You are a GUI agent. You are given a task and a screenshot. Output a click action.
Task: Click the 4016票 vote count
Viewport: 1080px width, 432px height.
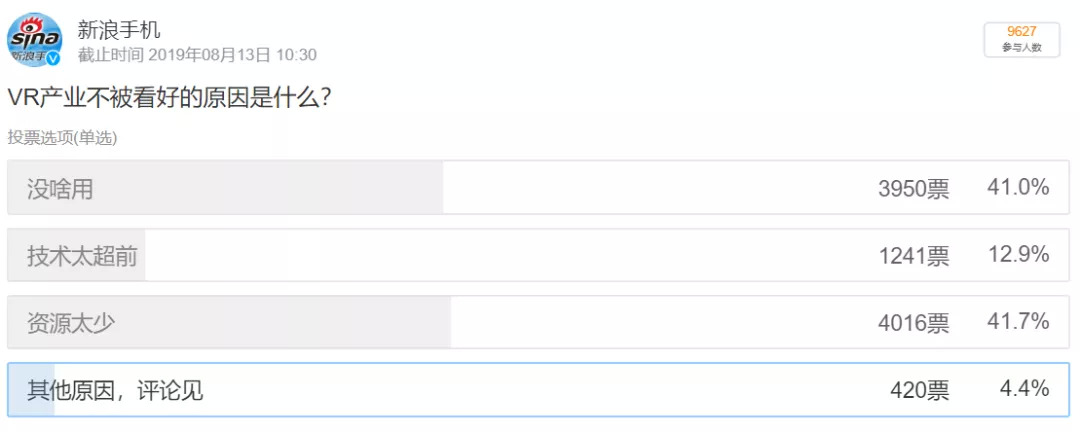point(914,323)
